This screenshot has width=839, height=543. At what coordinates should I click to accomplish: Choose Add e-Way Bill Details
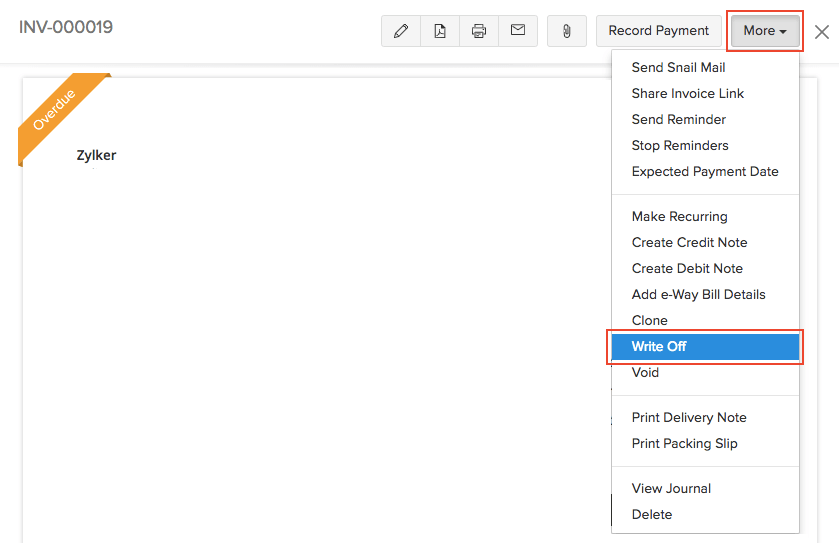click(705, 295)
